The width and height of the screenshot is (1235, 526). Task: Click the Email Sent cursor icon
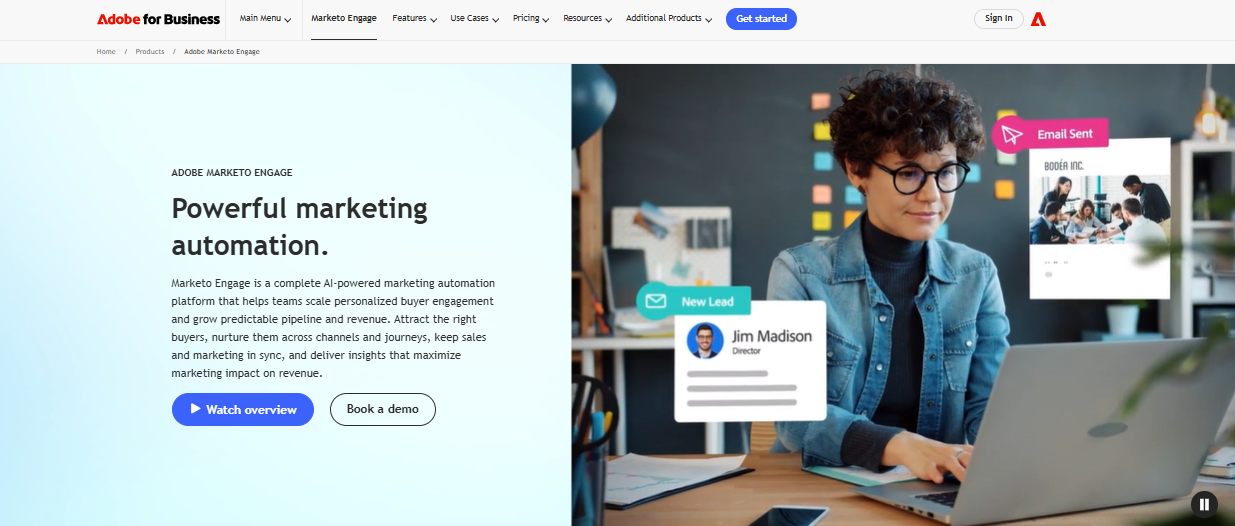1011,134
